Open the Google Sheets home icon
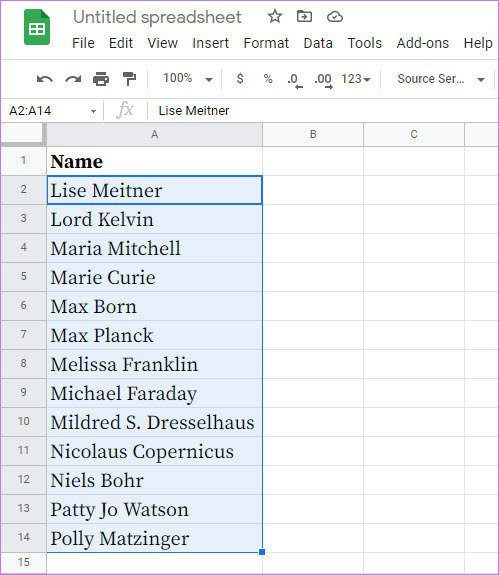The image size is (499, 575). [37, 28]
